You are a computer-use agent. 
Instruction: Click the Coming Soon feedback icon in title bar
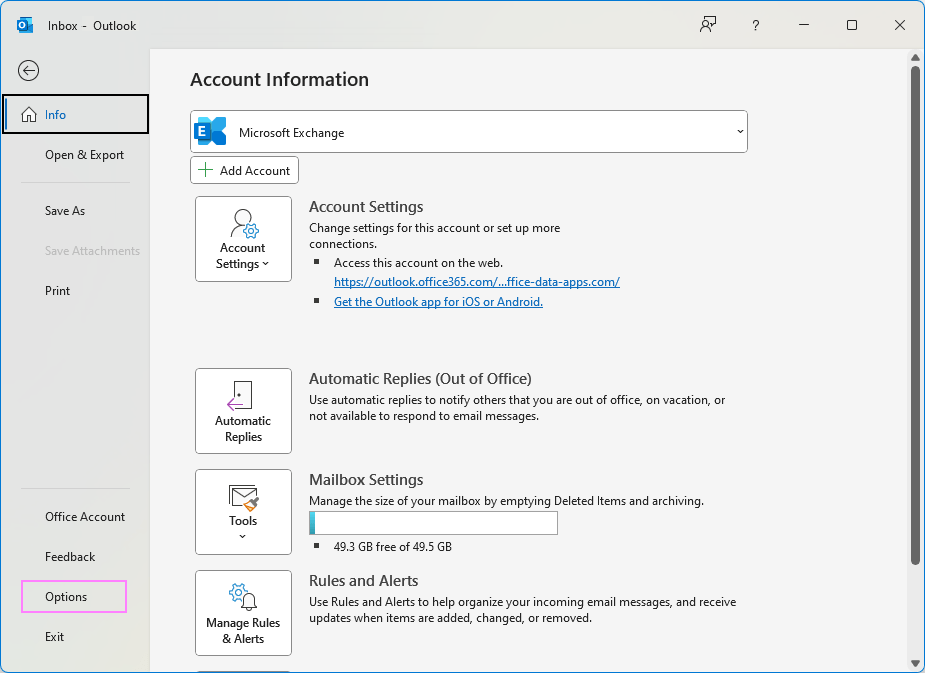click(x=708, y=25)
